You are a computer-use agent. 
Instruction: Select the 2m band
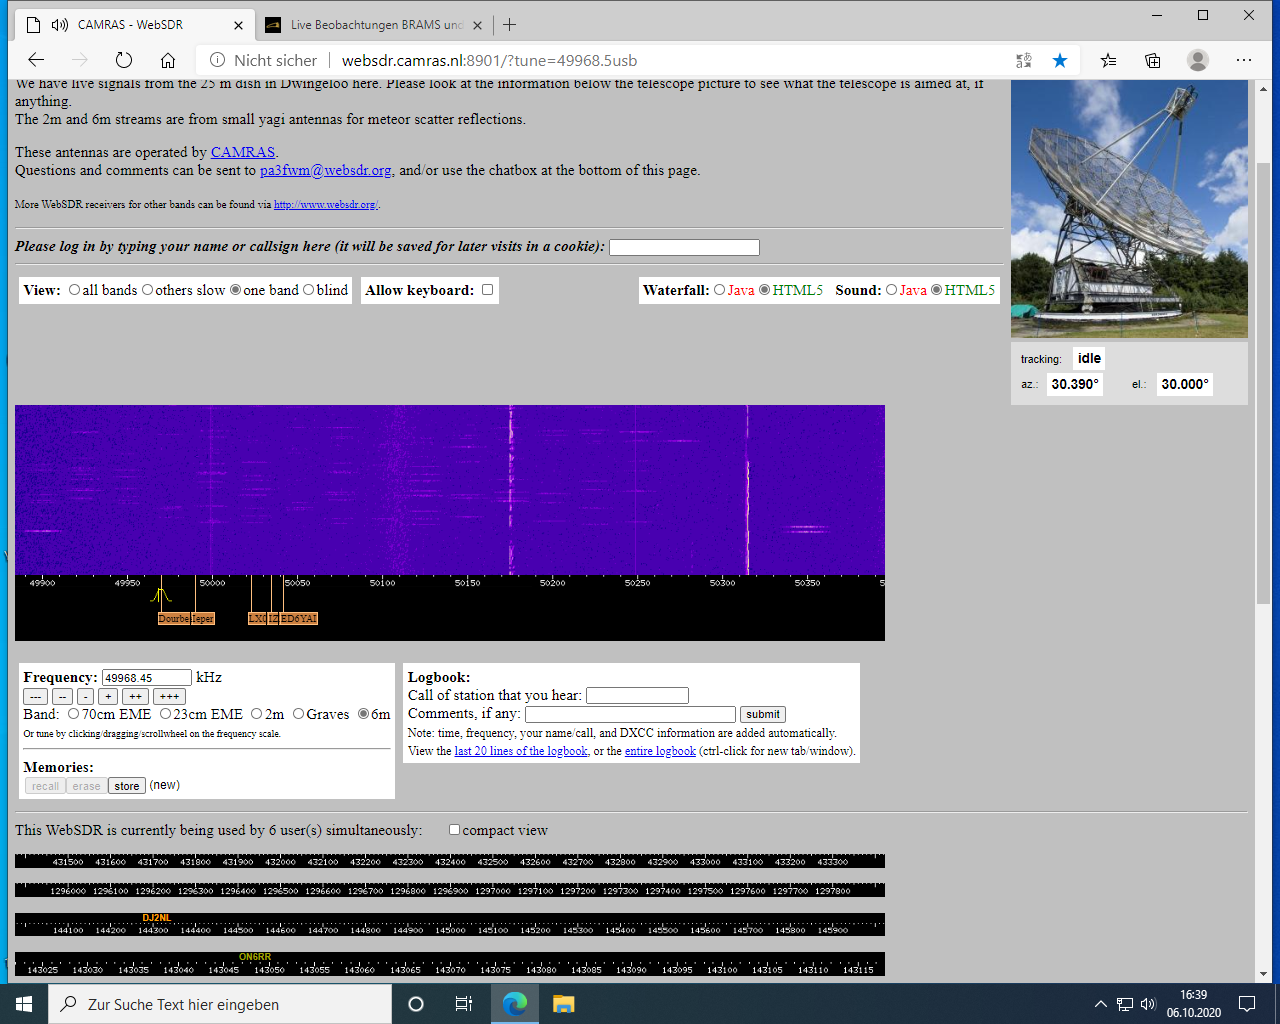coord(256,714)
